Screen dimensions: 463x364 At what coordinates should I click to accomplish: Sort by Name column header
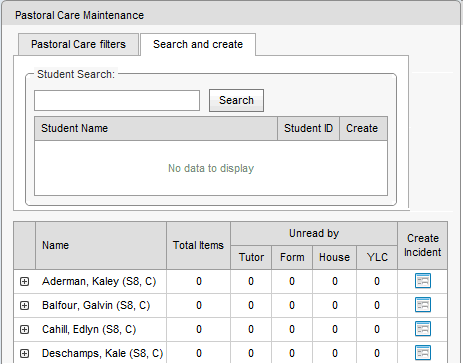[x=101, y=246]
